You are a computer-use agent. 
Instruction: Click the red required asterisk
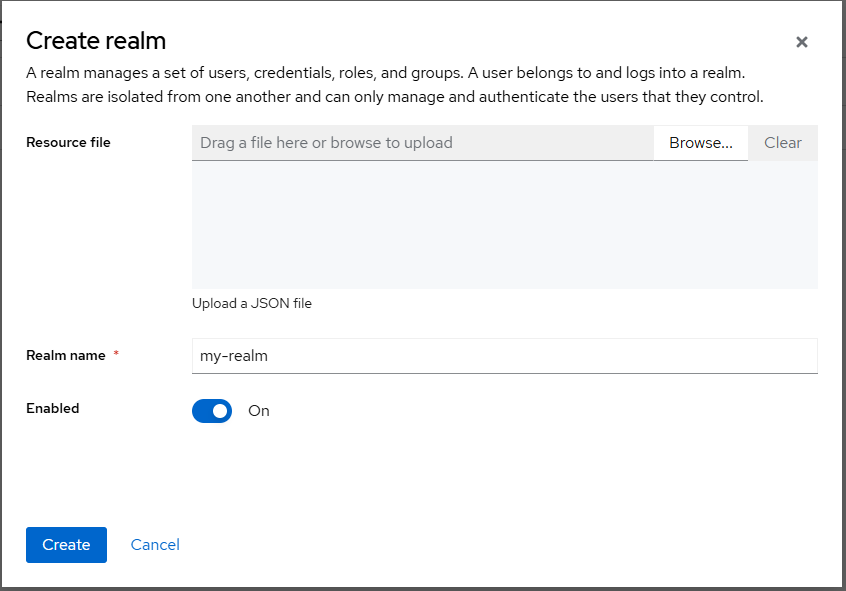click(x=116, y=355)
